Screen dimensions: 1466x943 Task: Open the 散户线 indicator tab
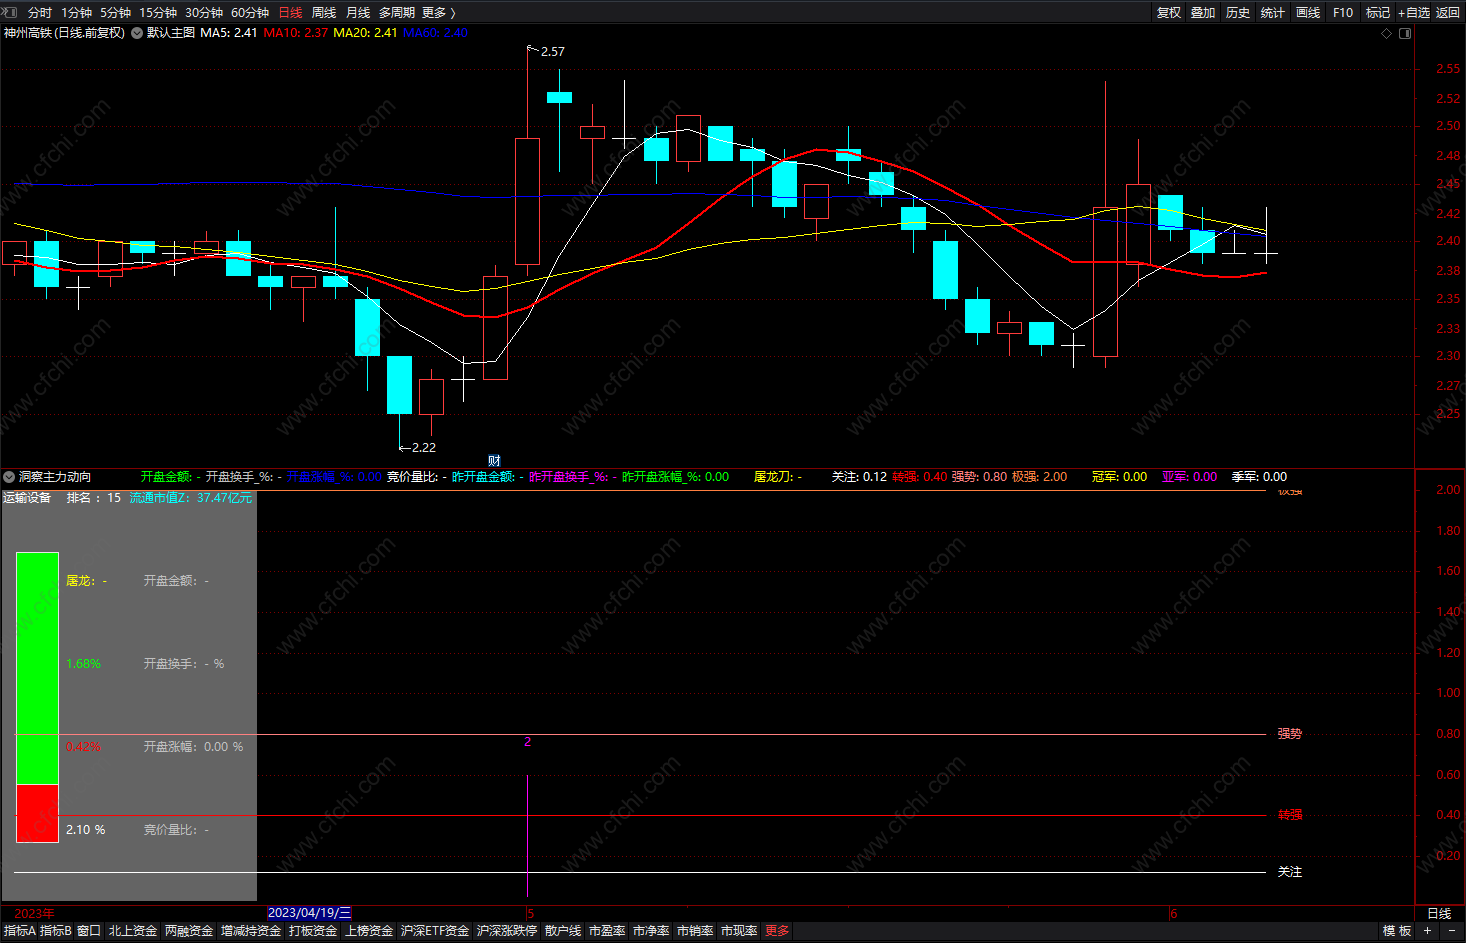[563, 931]
